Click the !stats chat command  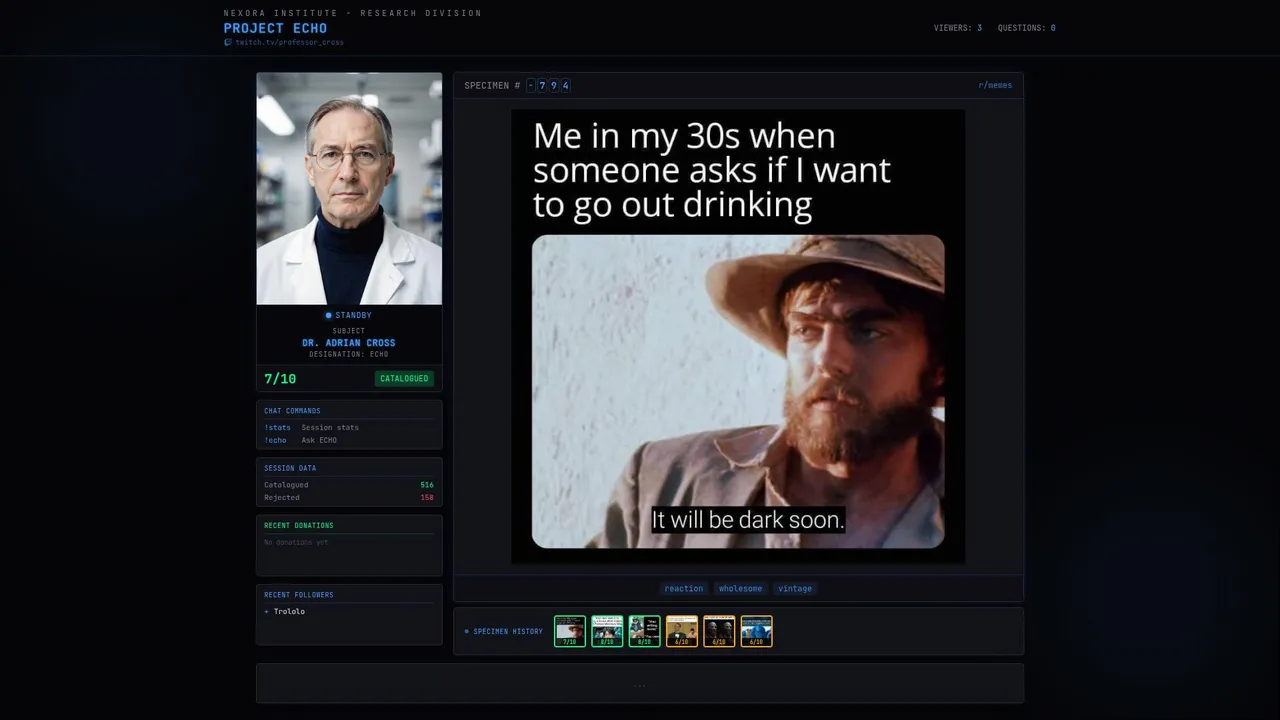[x=277, y=427]
